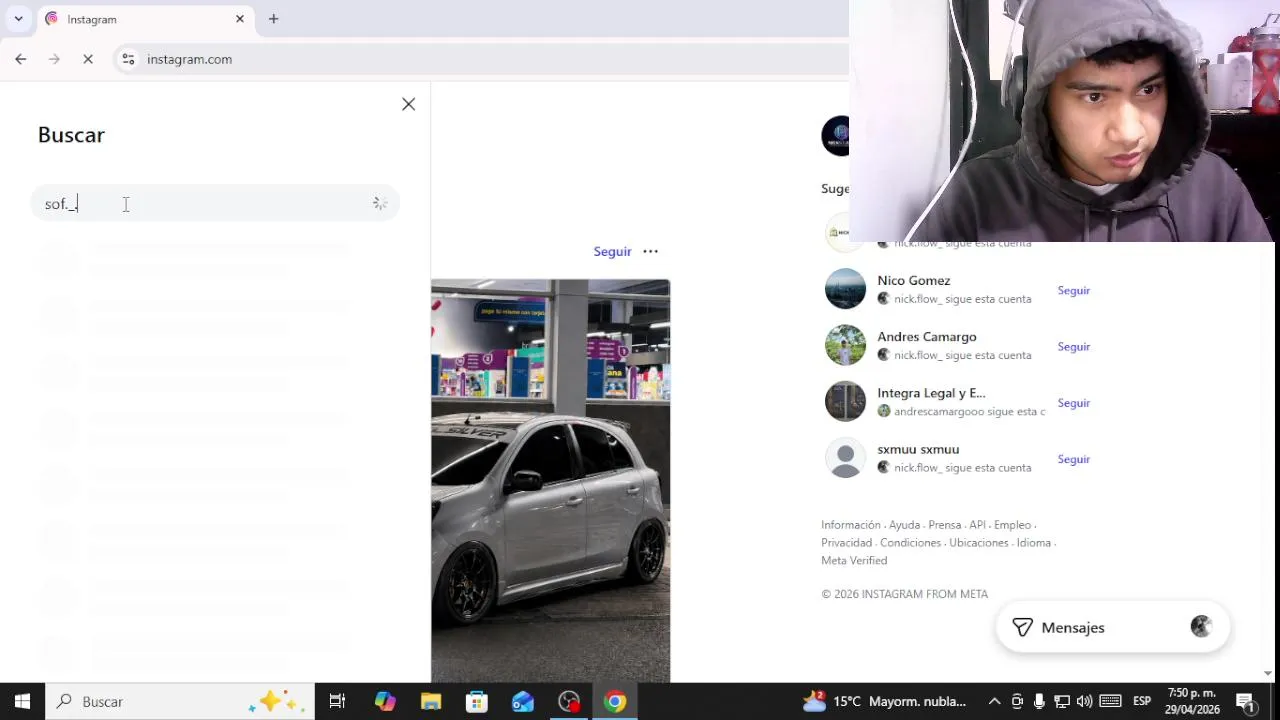Close the Buscar search panel
This screenshot has width=1280, height=720.
(x=408, y=104)
